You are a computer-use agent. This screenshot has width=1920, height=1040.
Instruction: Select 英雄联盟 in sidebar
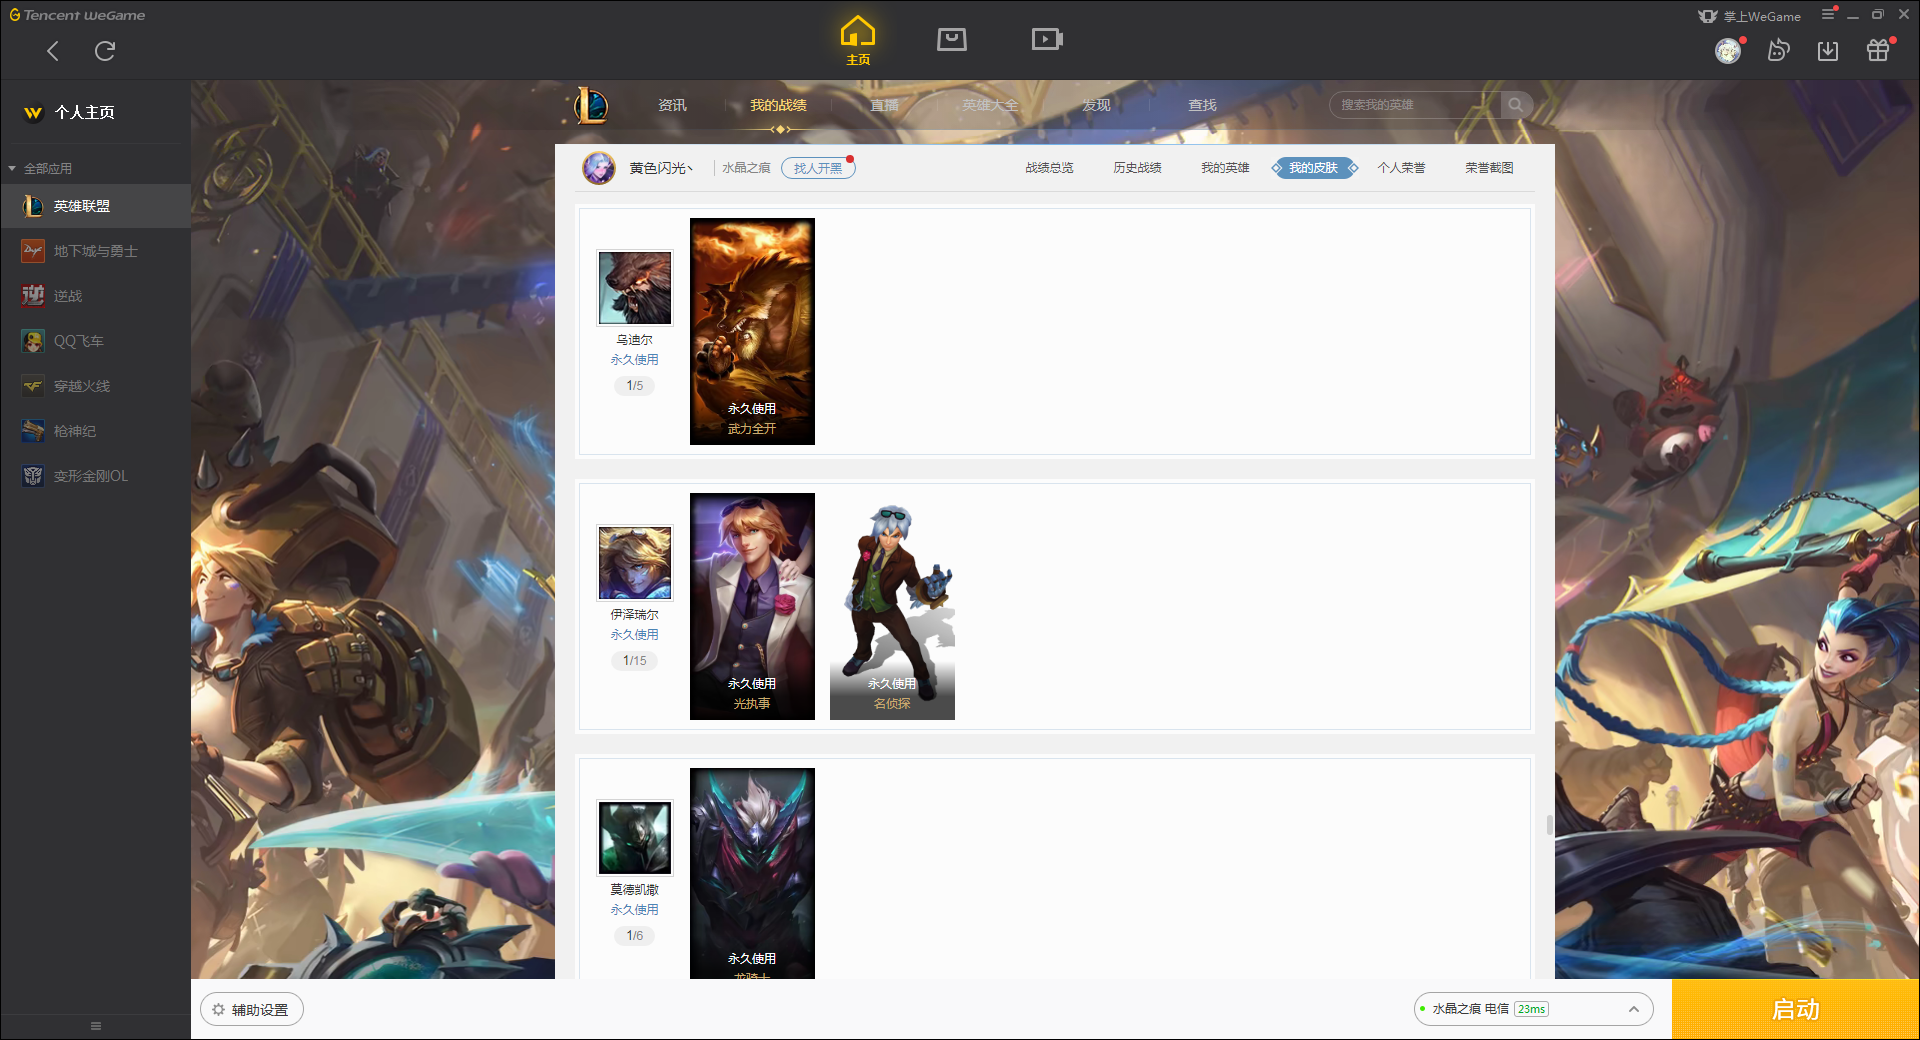[95, 206]
